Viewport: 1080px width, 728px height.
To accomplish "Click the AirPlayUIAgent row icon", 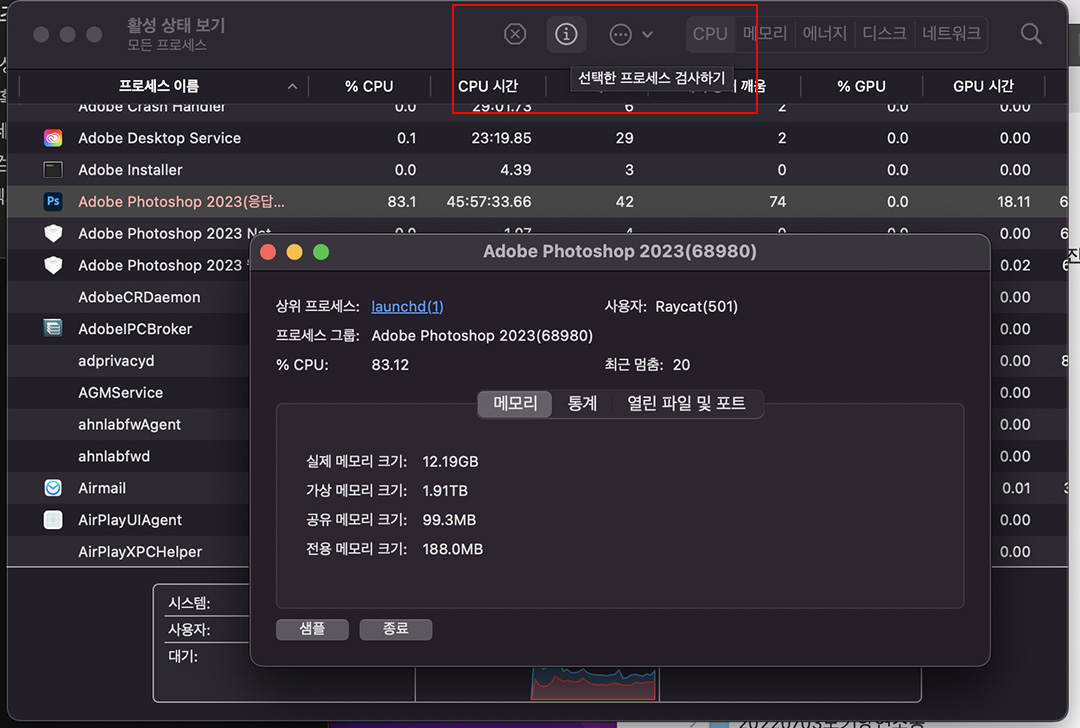I will click(x=53, y=519).
